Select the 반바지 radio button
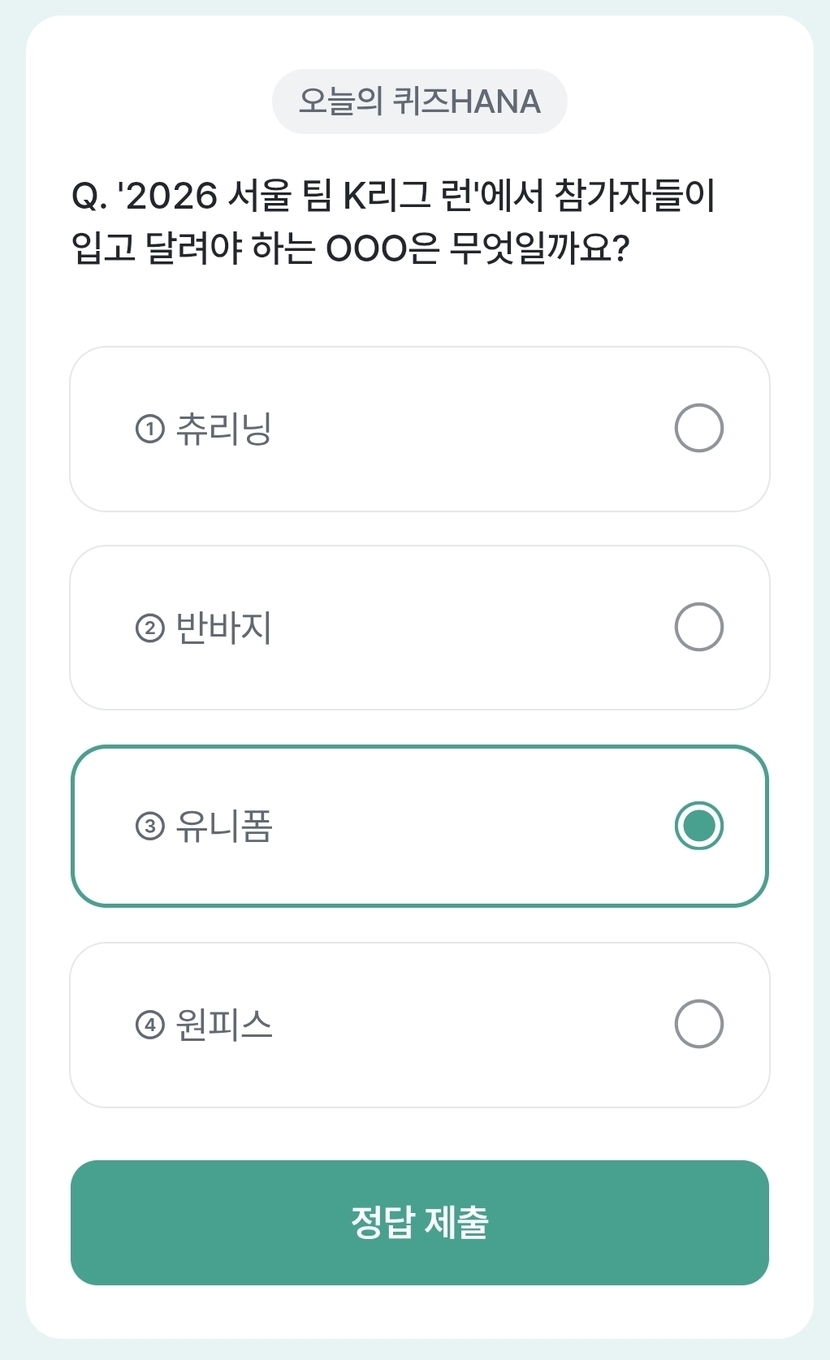Viewport: 830px width, 1360px height. (x=698, y=627)
